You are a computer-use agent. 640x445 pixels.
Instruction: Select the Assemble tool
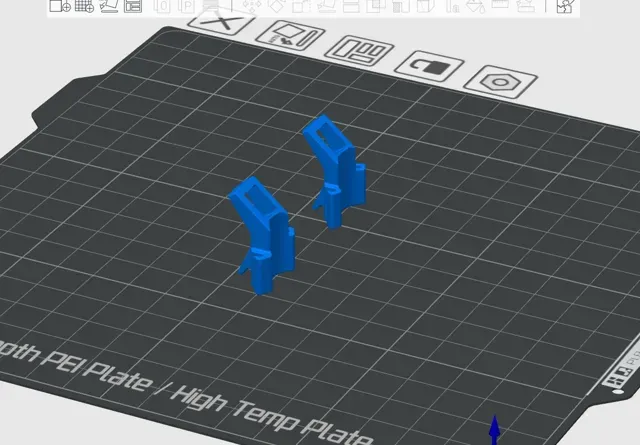526,5
